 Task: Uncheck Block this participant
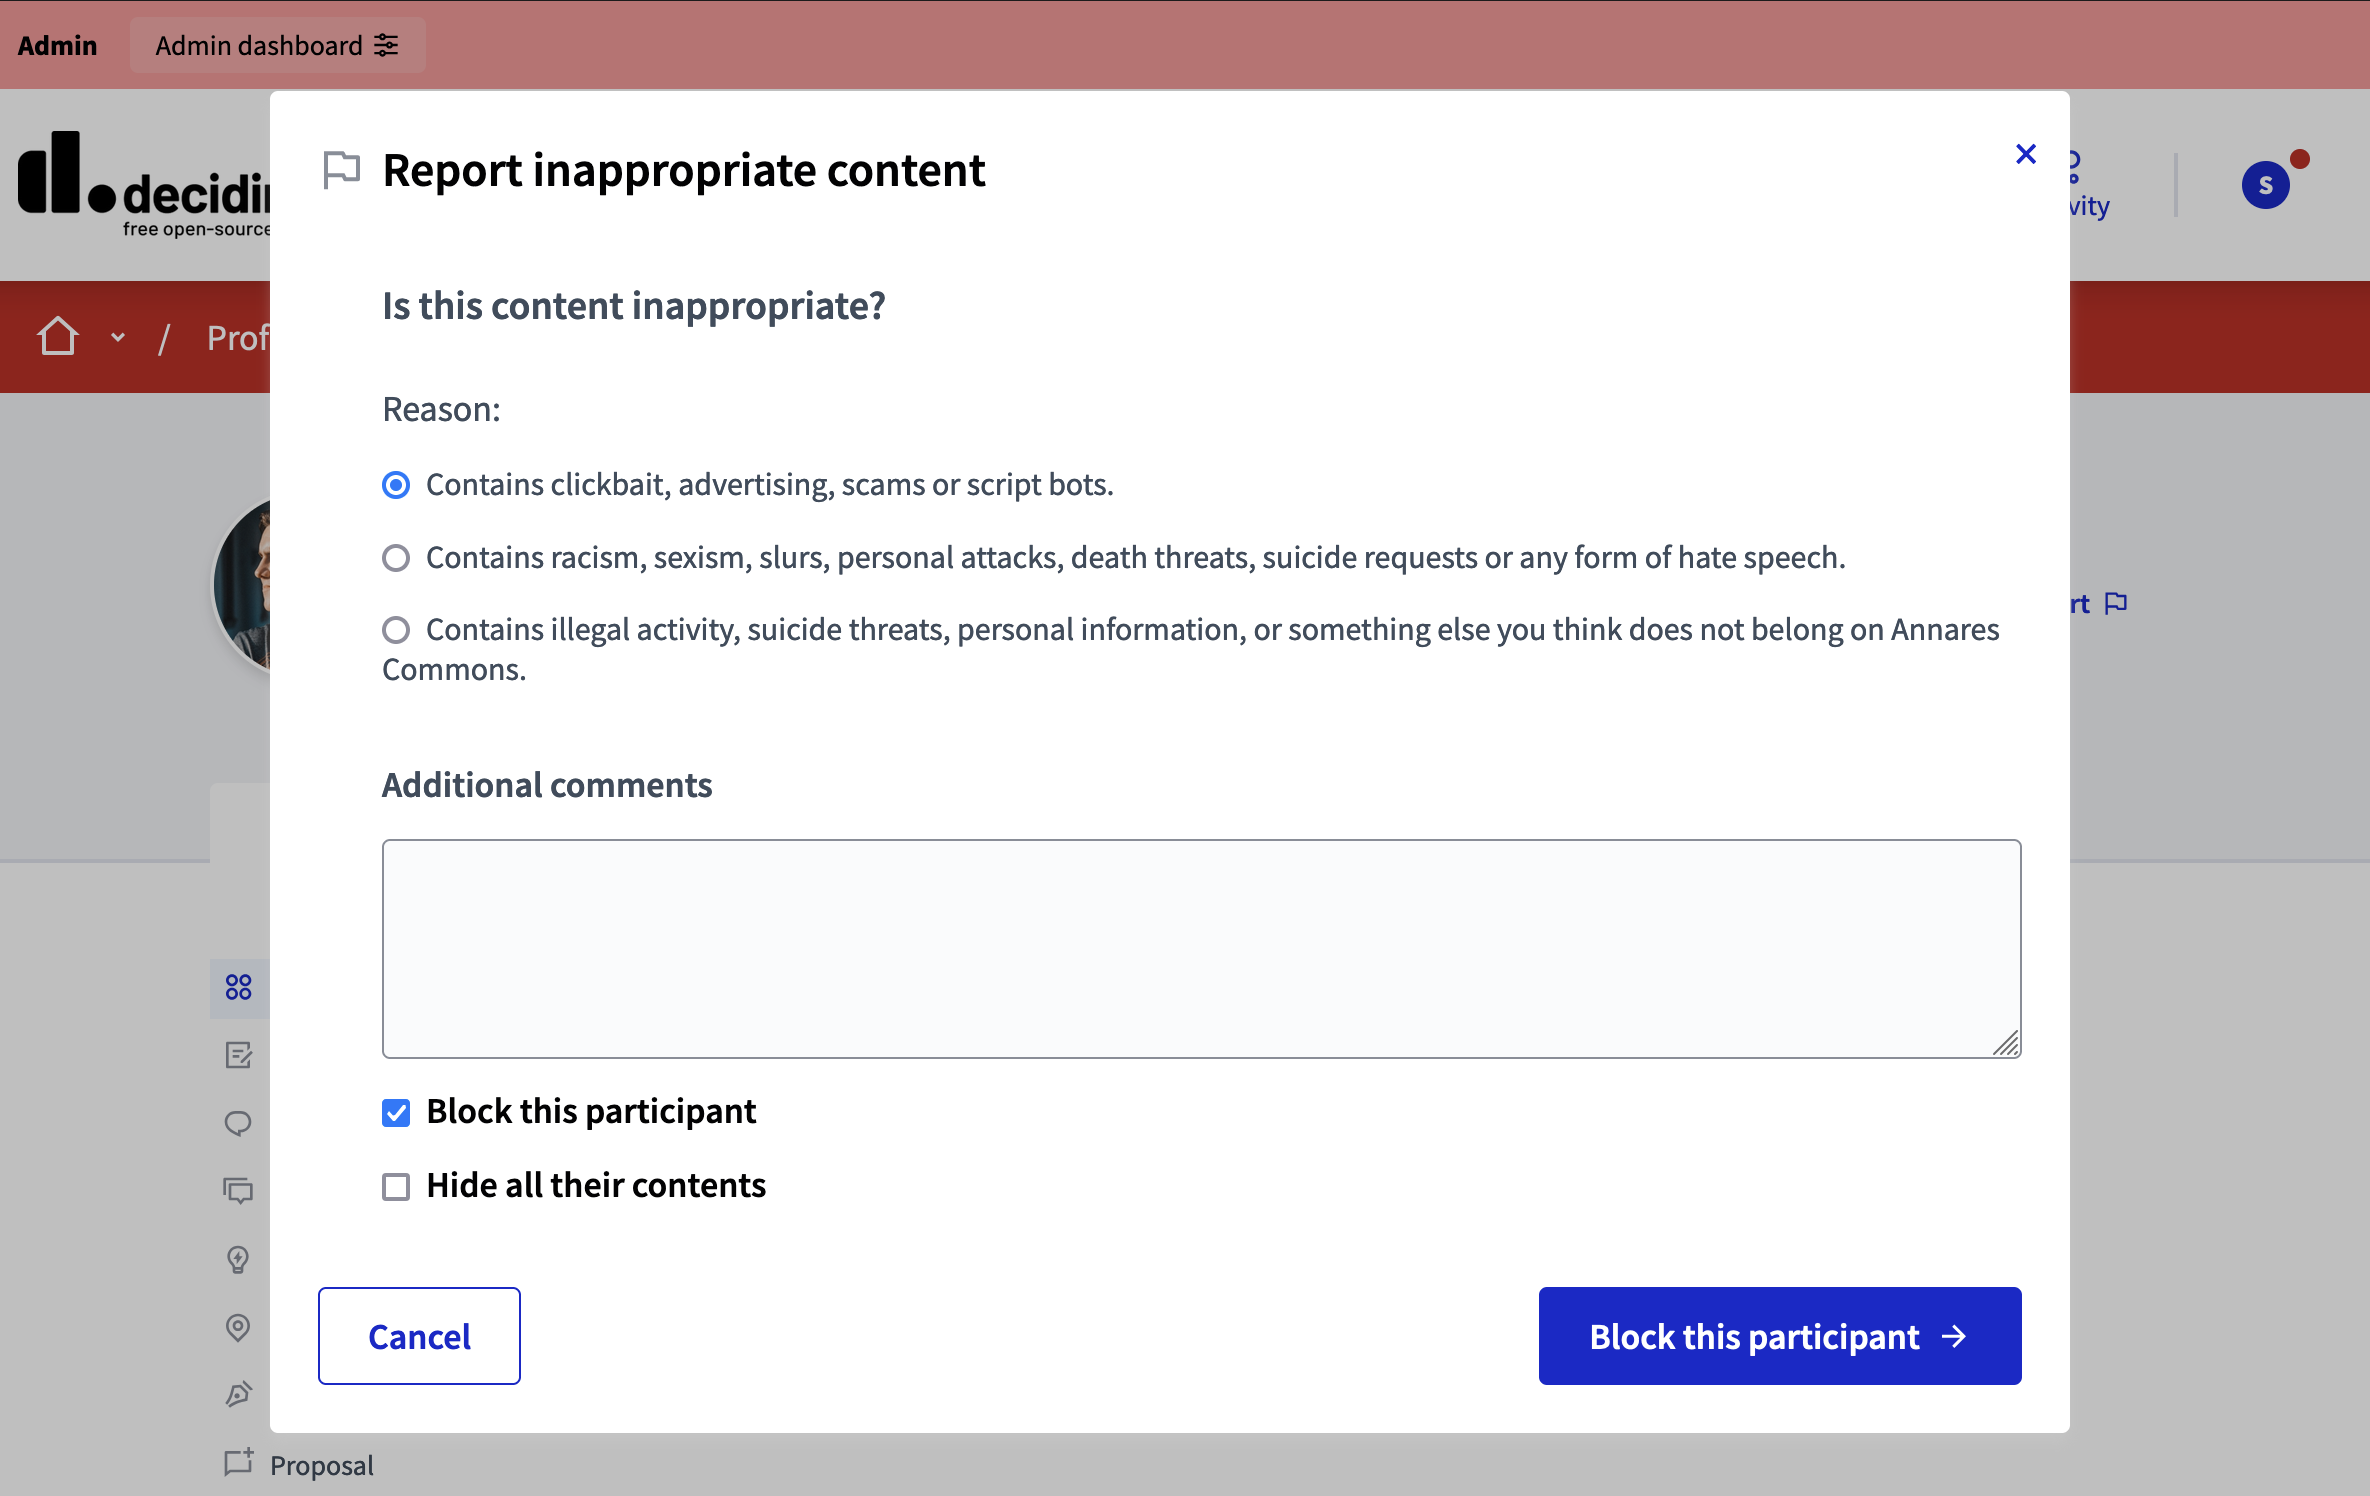(x=396, y=1112)
